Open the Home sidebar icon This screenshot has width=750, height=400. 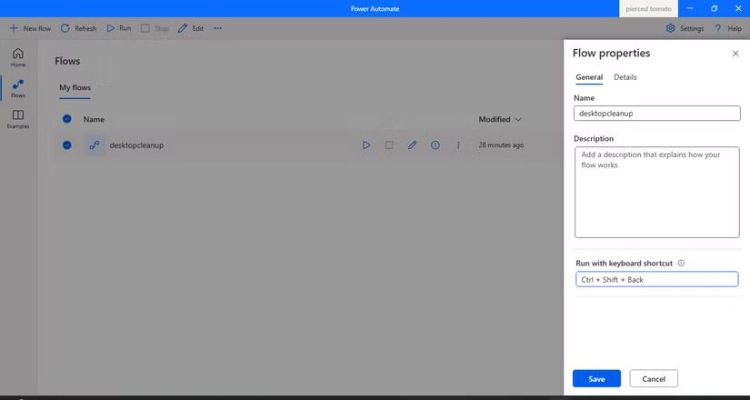pyautogui.click(x=18, y=54)
